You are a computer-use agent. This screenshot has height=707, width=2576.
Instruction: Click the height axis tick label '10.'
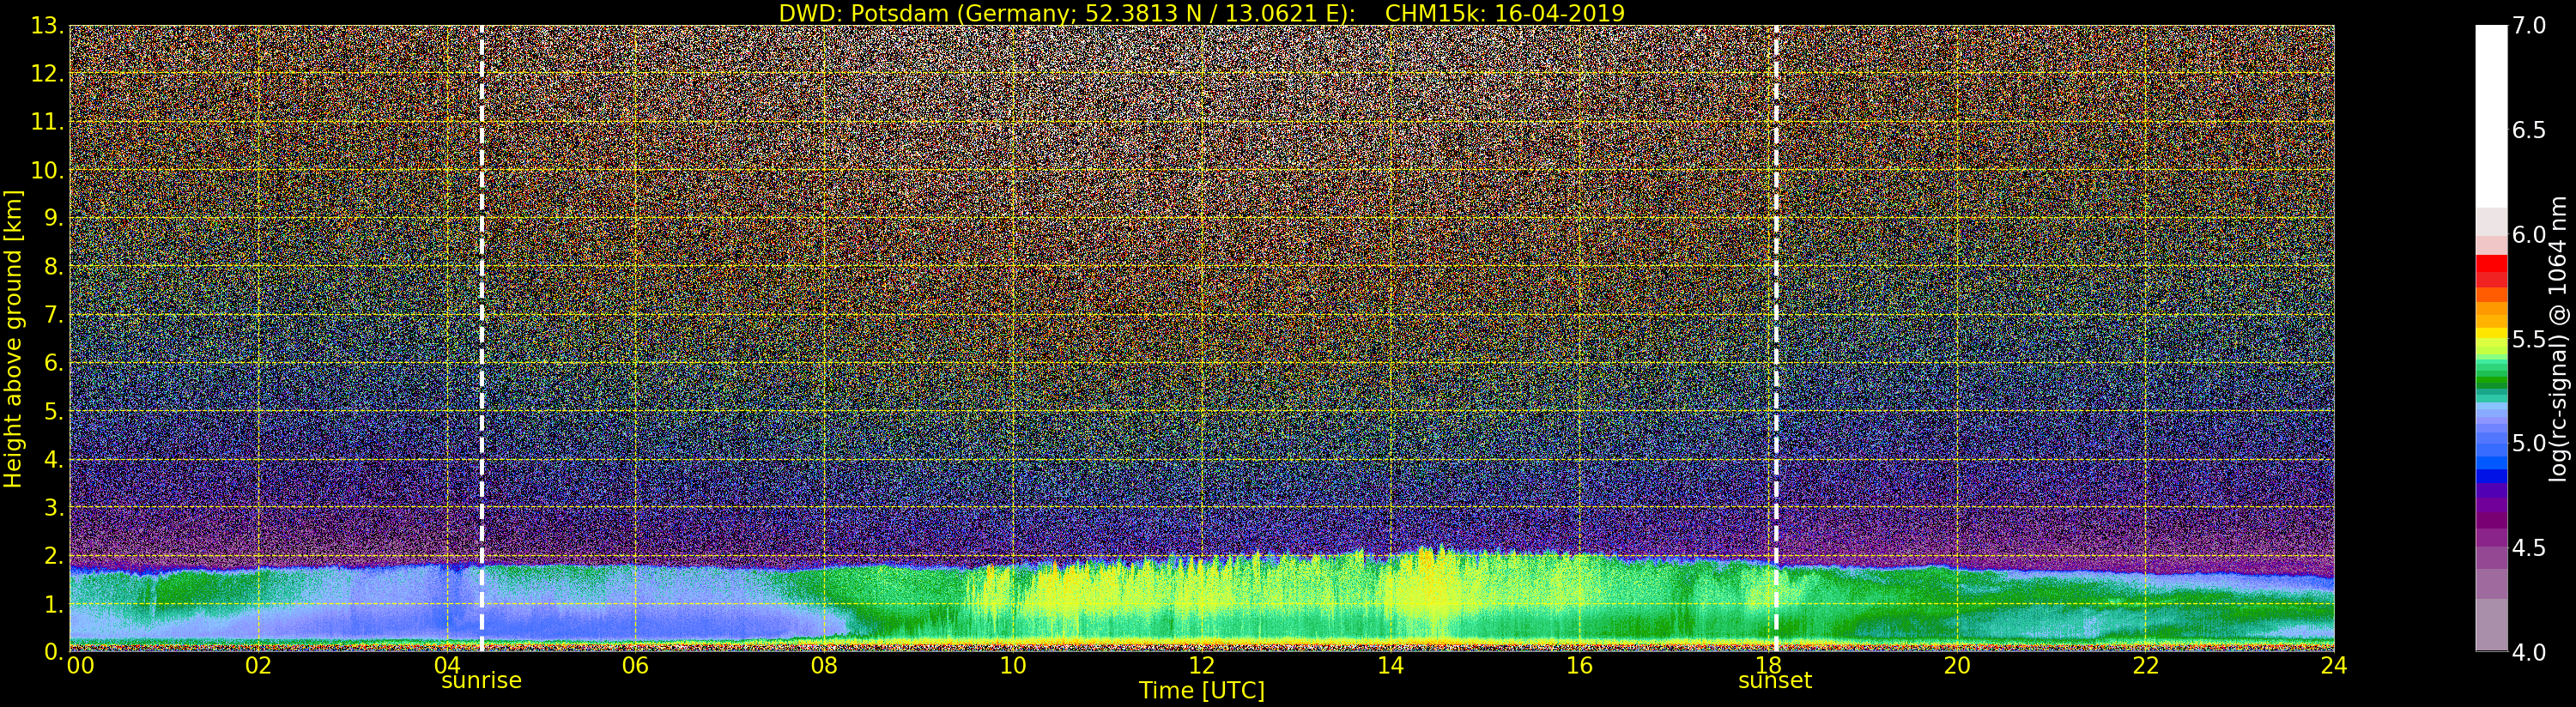[x=47, y=170]
